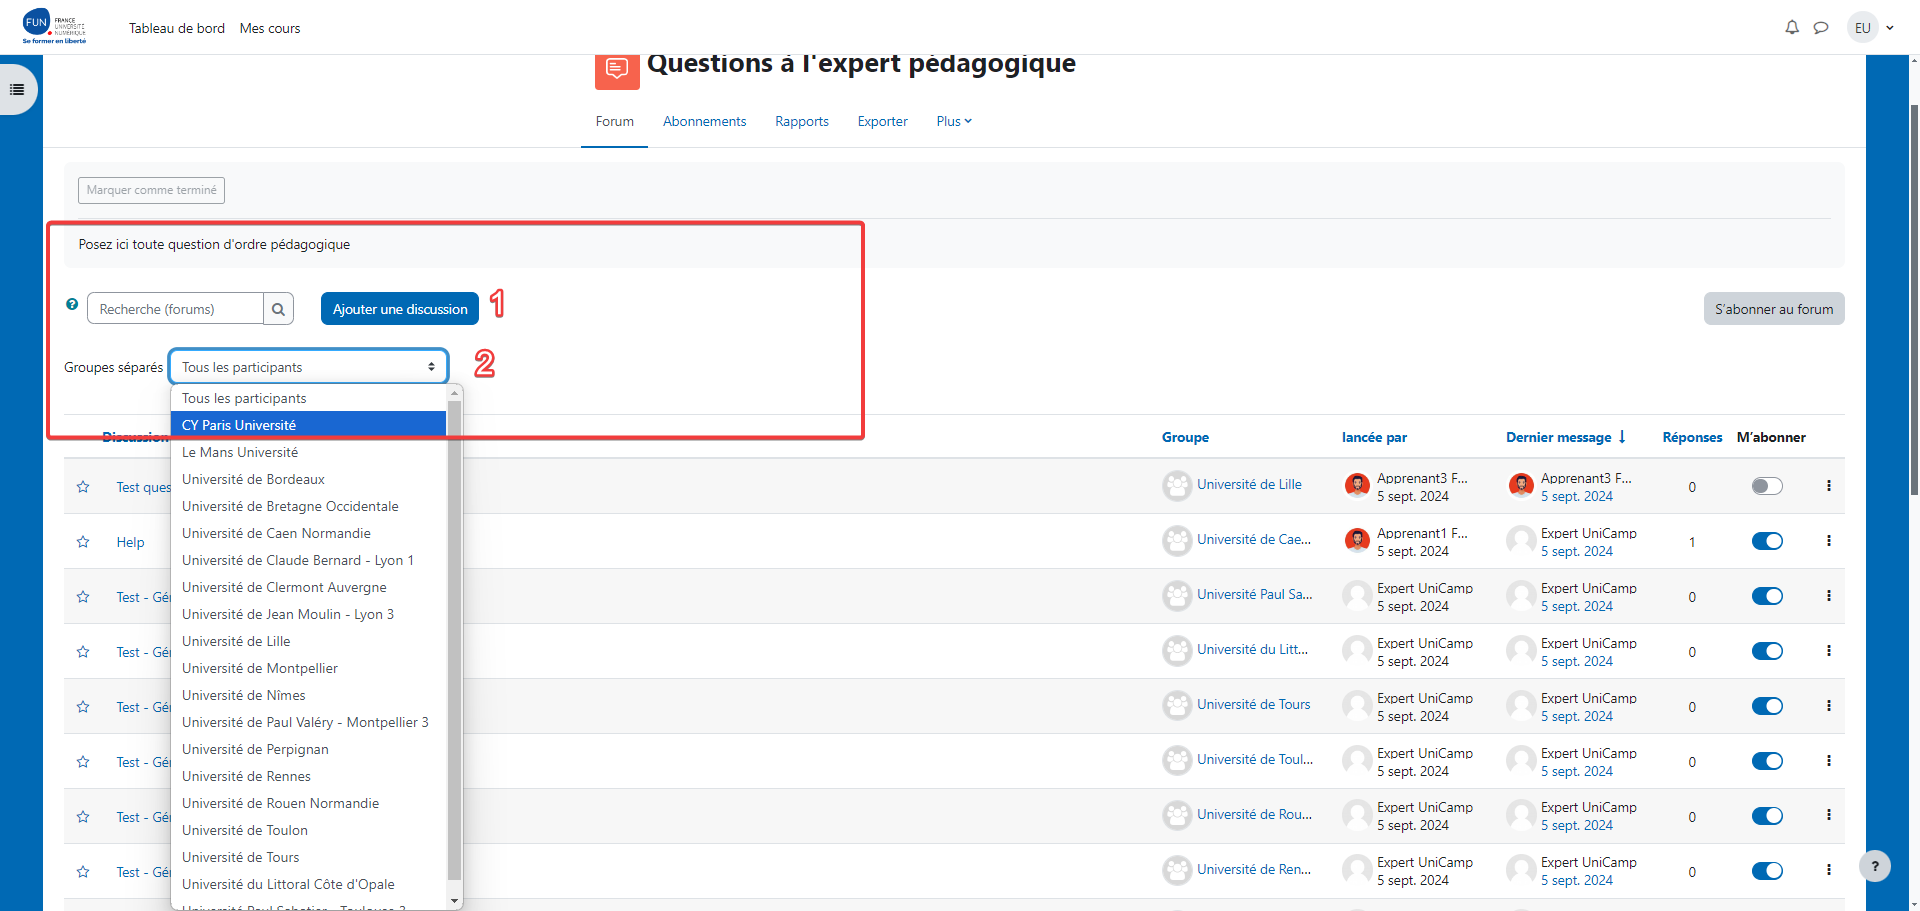This screenshot has height=911, width=1920.
Task: Open the forum search help icon
Action: tap(72, 304)
